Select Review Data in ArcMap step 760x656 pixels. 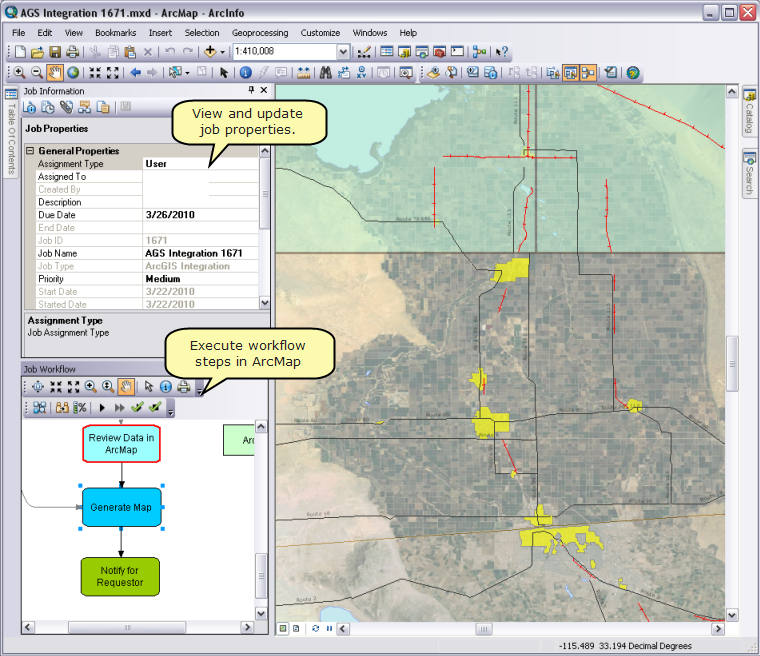coord(121,444)
